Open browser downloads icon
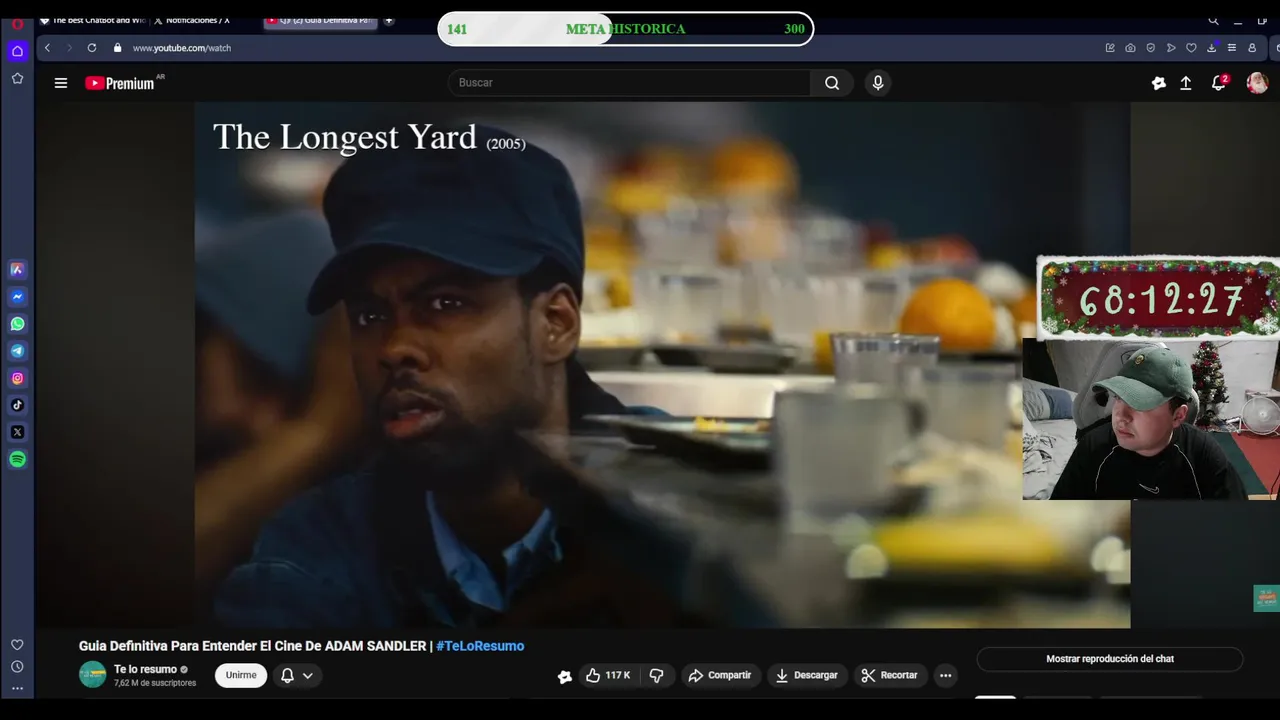1280x720 pixels. point(1212,48)
